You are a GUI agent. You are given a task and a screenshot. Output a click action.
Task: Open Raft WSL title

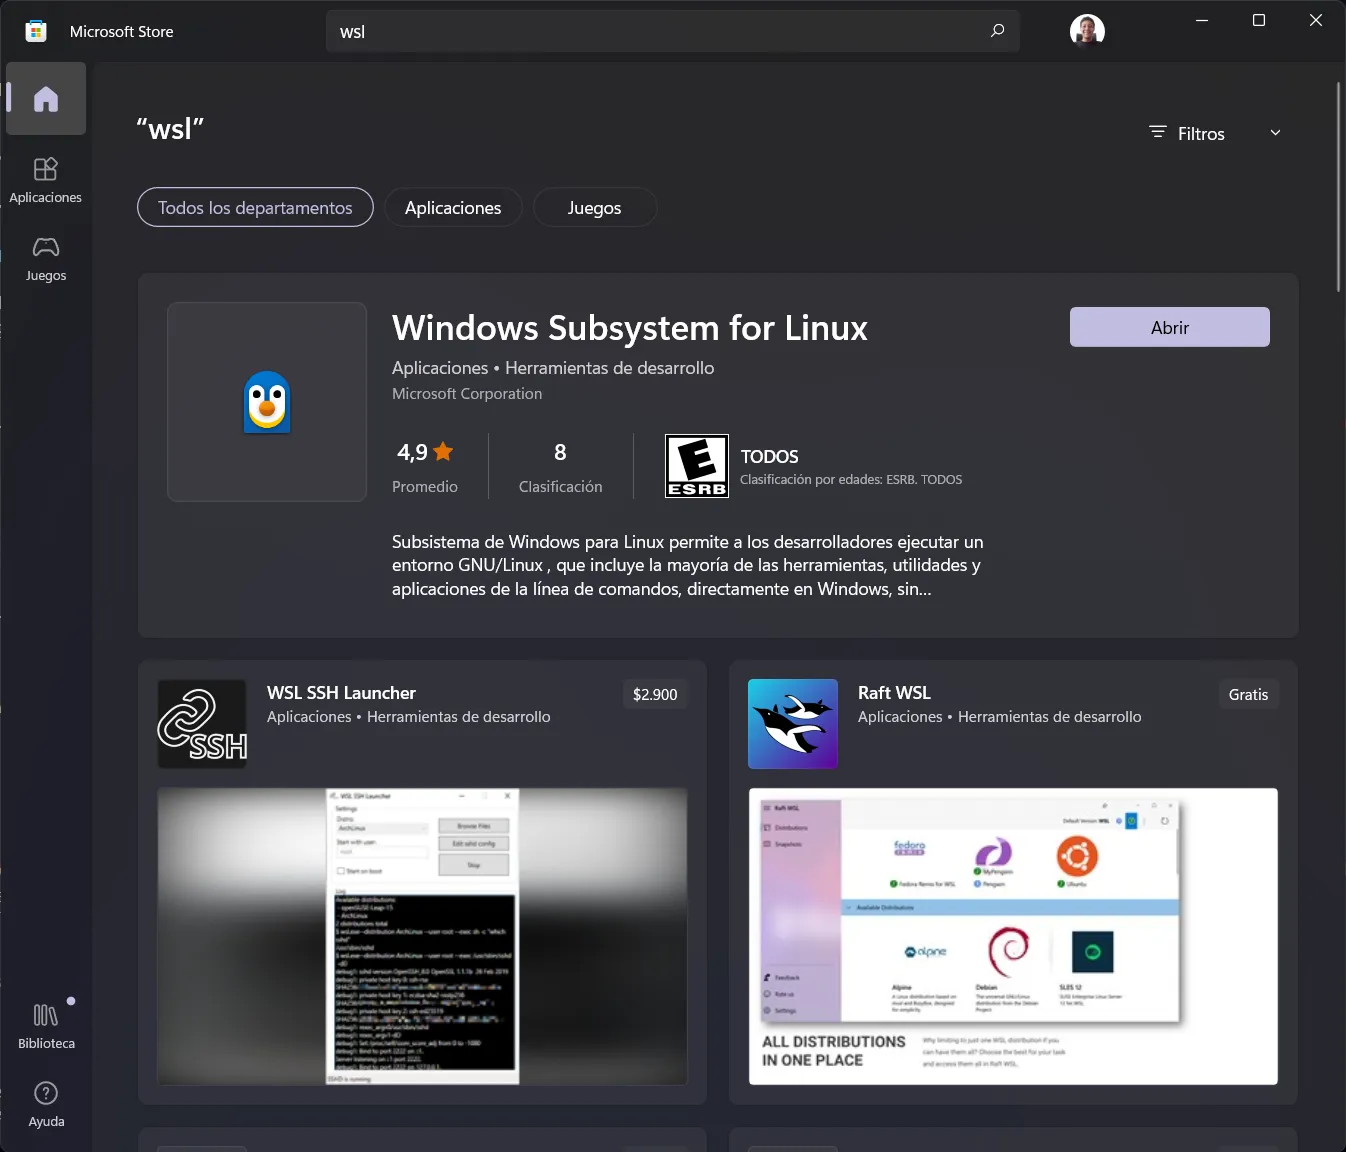(894, 692)
